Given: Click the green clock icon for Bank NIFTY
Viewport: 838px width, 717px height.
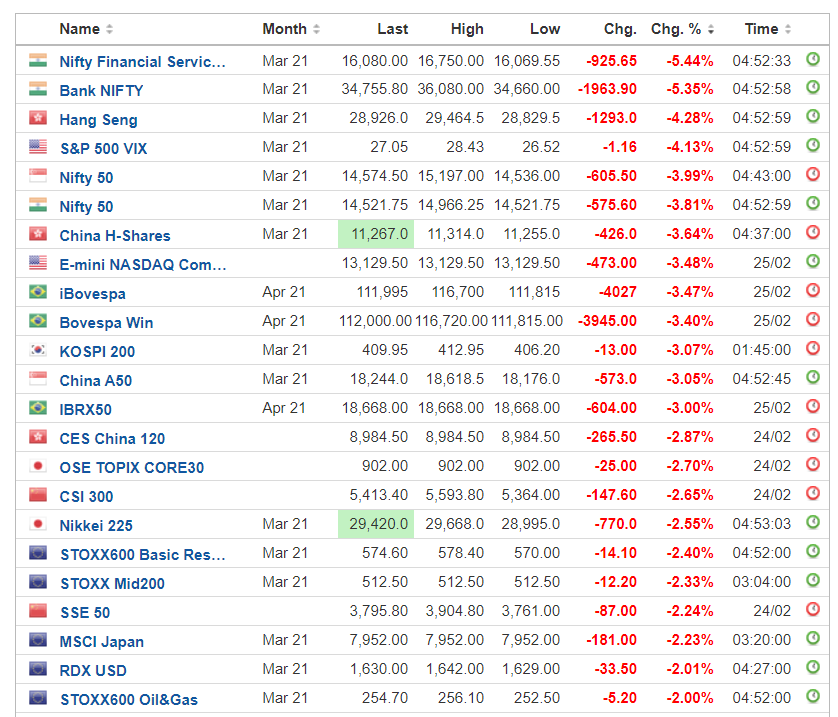Looking at the screenshot, I should coord(812,87).
